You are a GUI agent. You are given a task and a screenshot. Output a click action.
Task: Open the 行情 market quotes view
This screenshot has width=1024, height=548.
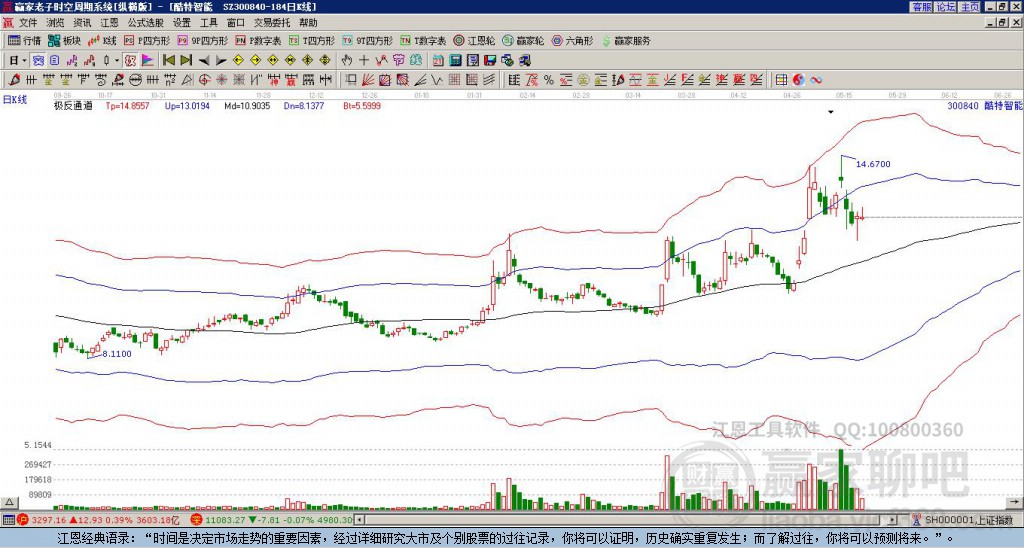(x=24, y=40)
